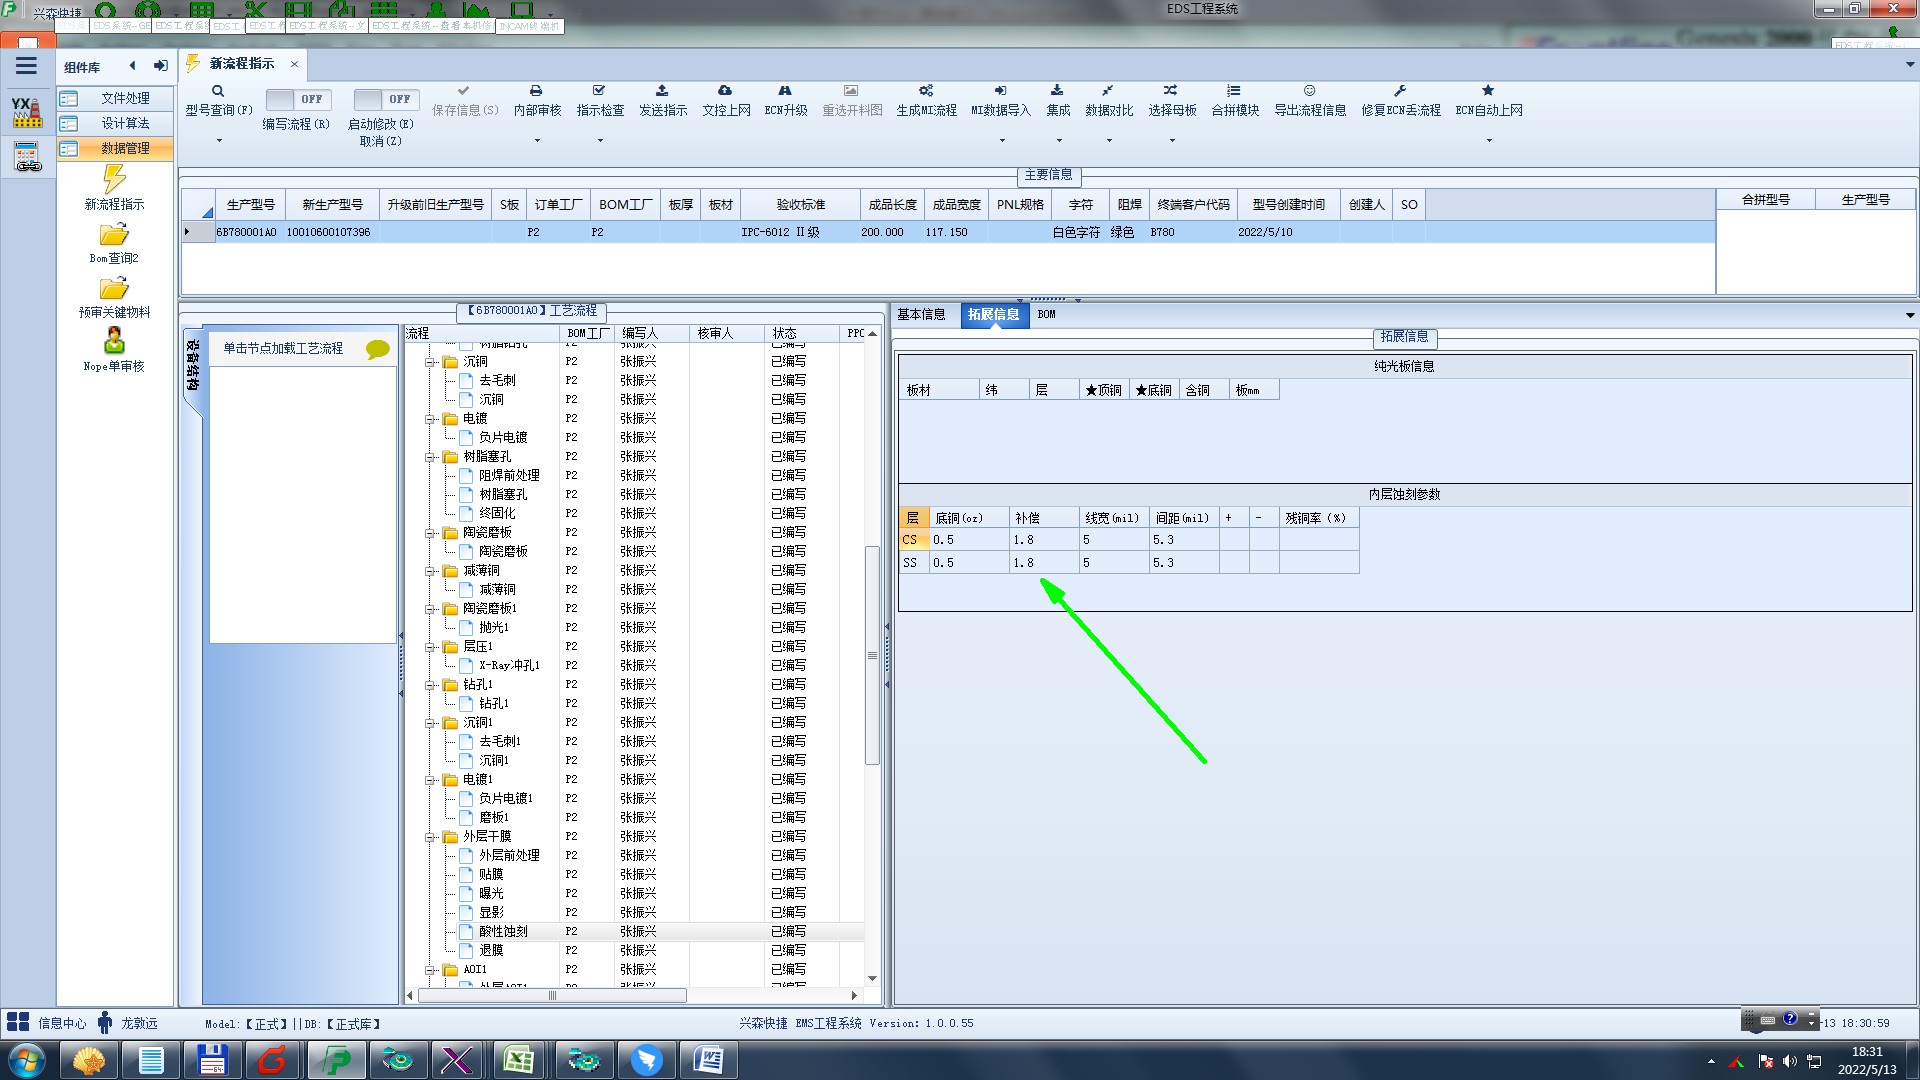Switch to the BOM tab
This screenshot has width=1920, height=1080.
tap(1046, 314)
